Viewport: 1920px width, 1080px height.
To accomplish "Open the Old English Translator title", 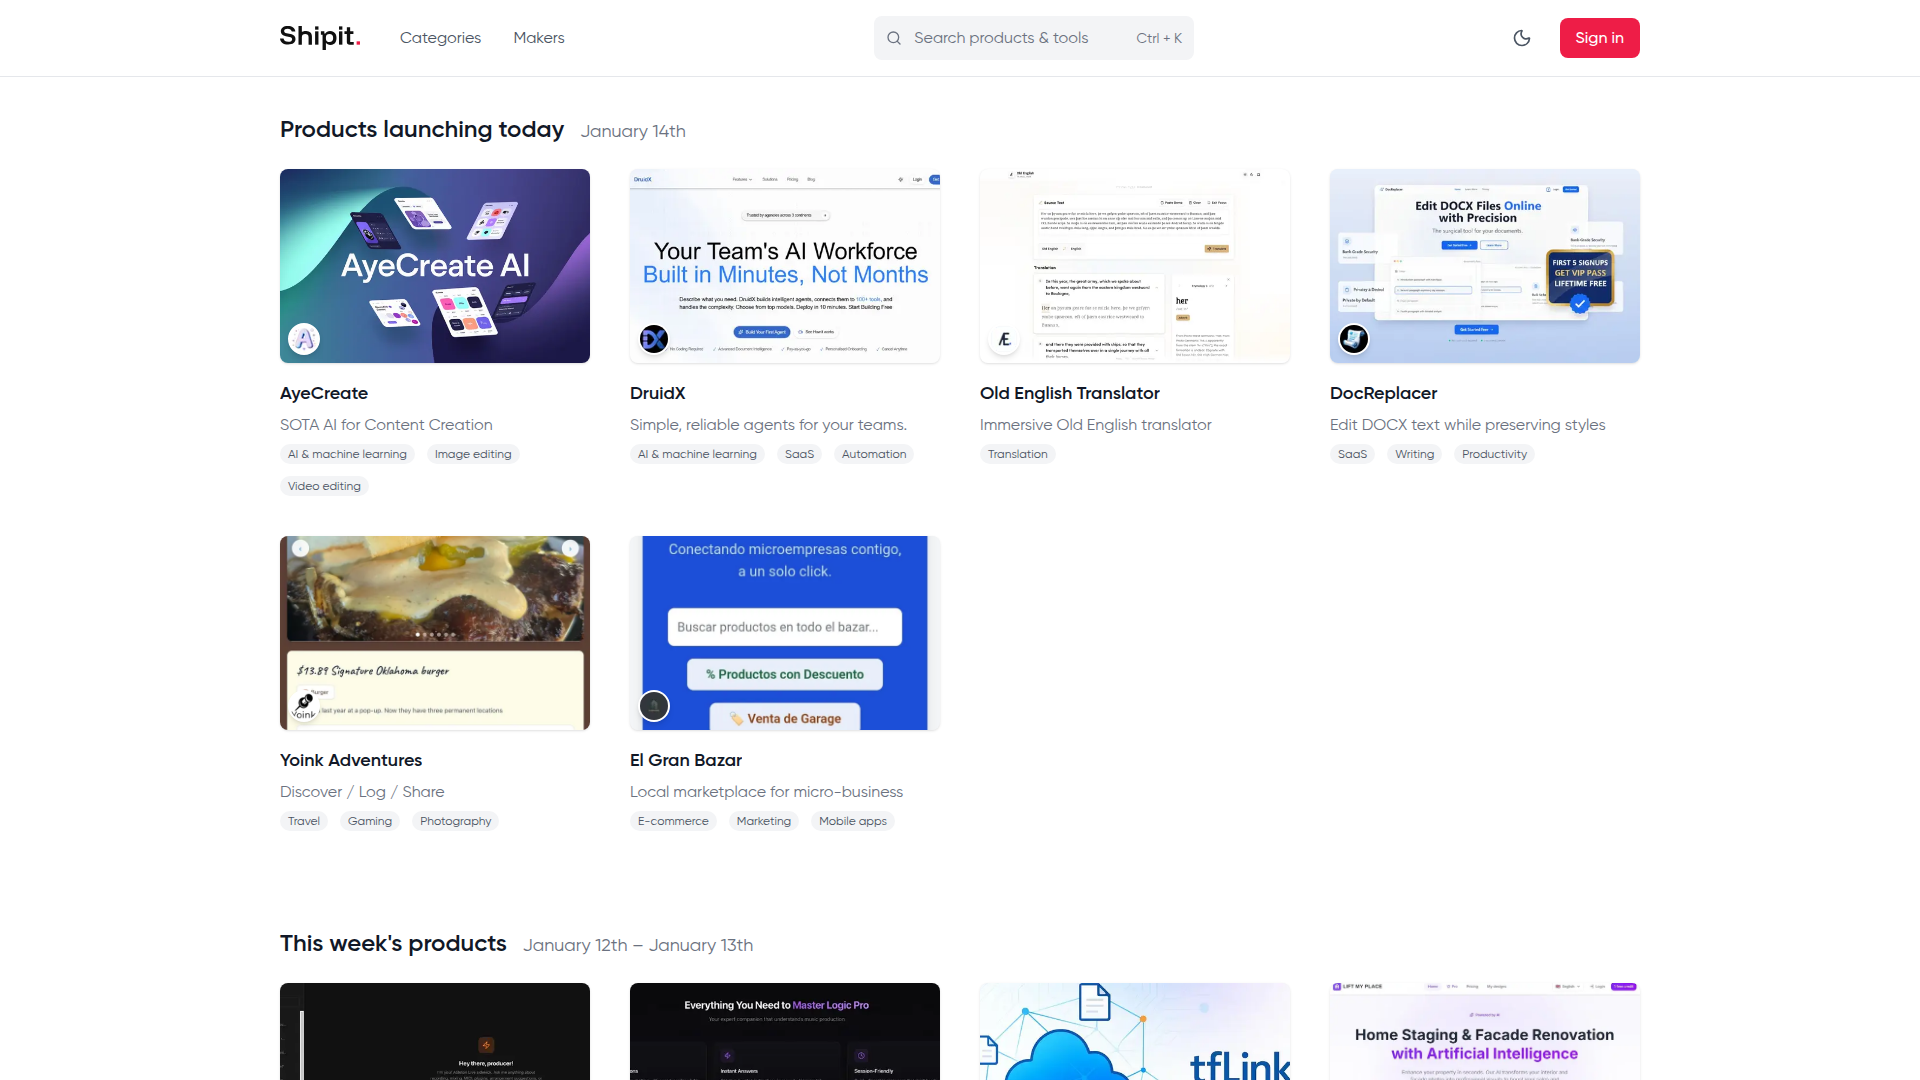I will 1070,393.
